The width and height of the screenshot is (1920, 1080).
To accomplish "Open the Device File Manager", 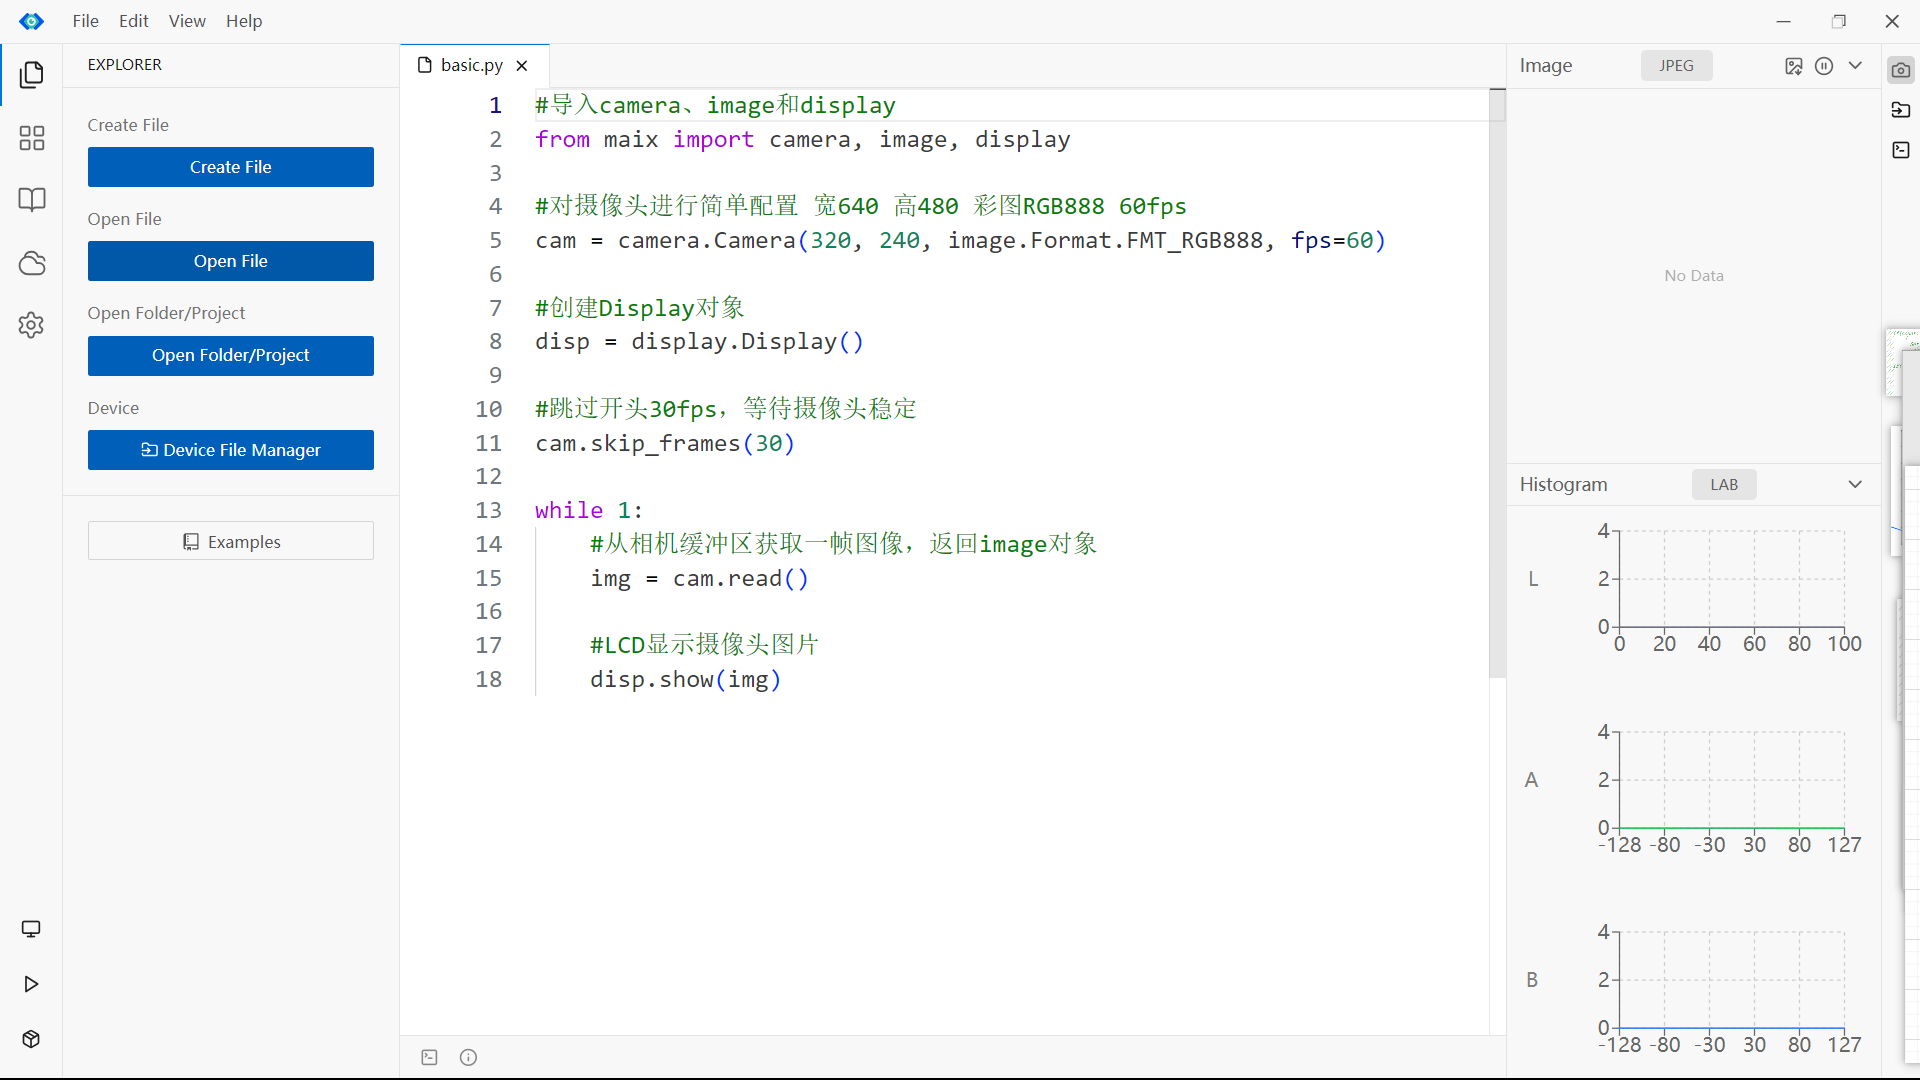I will [x=231, y=450].
